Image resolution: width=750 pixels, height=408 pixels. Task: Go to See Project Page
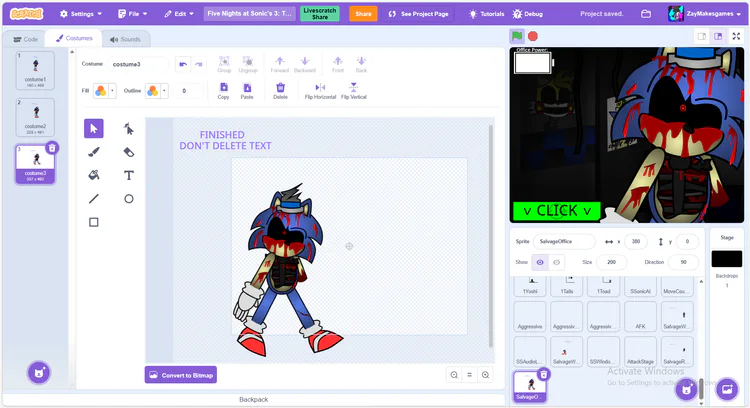[419, 14]
